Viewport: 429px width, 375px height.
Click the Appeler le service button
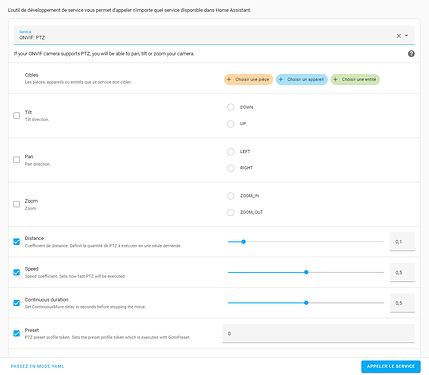click(x=391, y=366)
